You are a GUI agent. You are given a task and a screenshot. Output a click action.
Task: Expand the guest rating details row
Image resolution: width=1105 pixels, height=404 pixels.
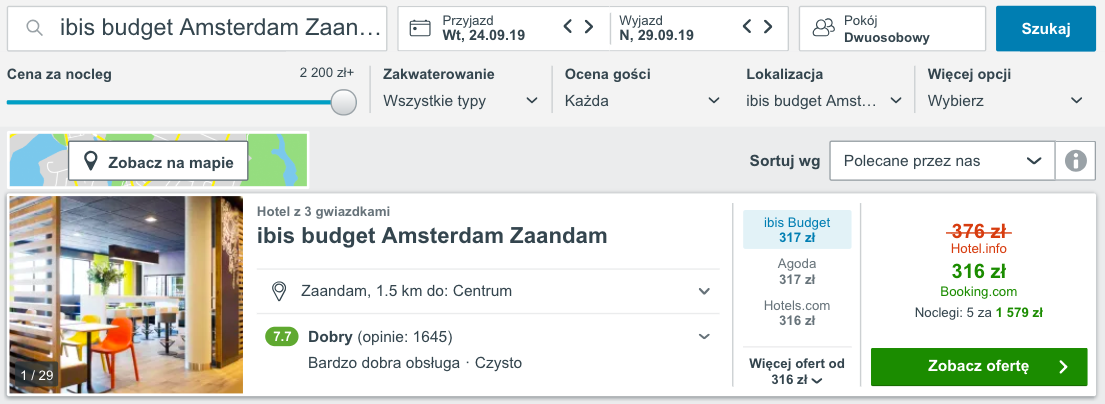703,337
